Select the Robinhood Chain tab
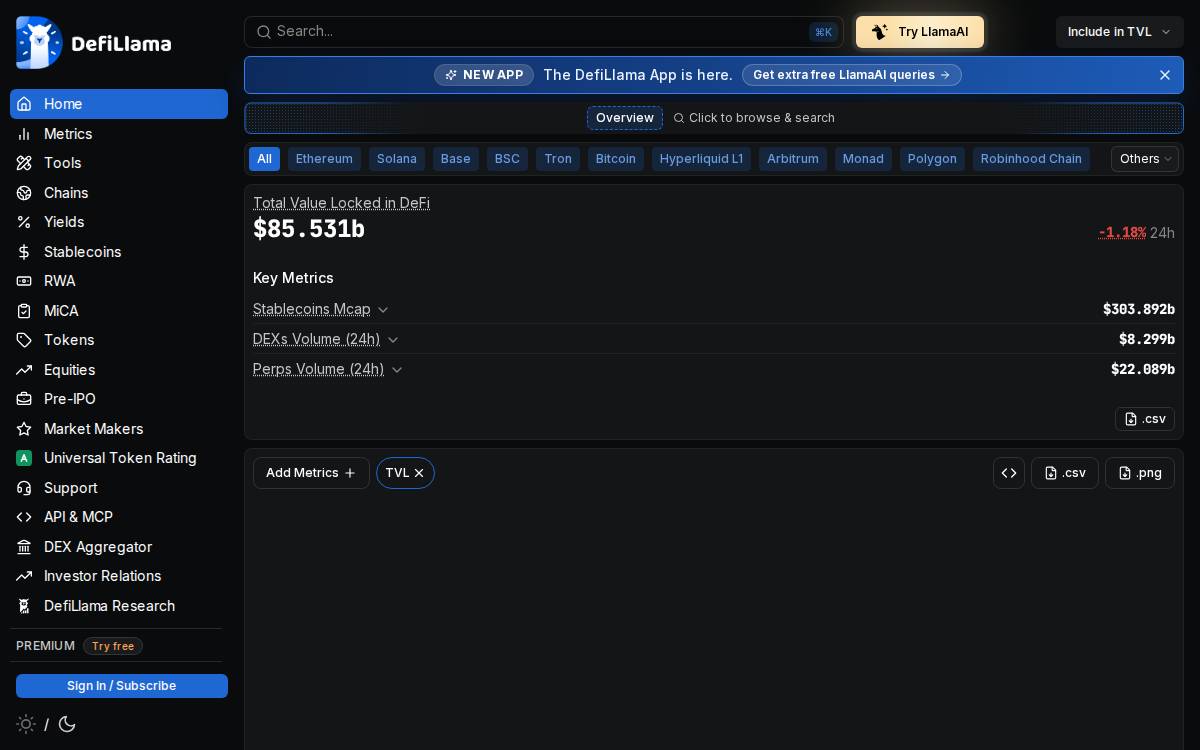Viewport: 1200px width, 750px height. pos(1031,159)
